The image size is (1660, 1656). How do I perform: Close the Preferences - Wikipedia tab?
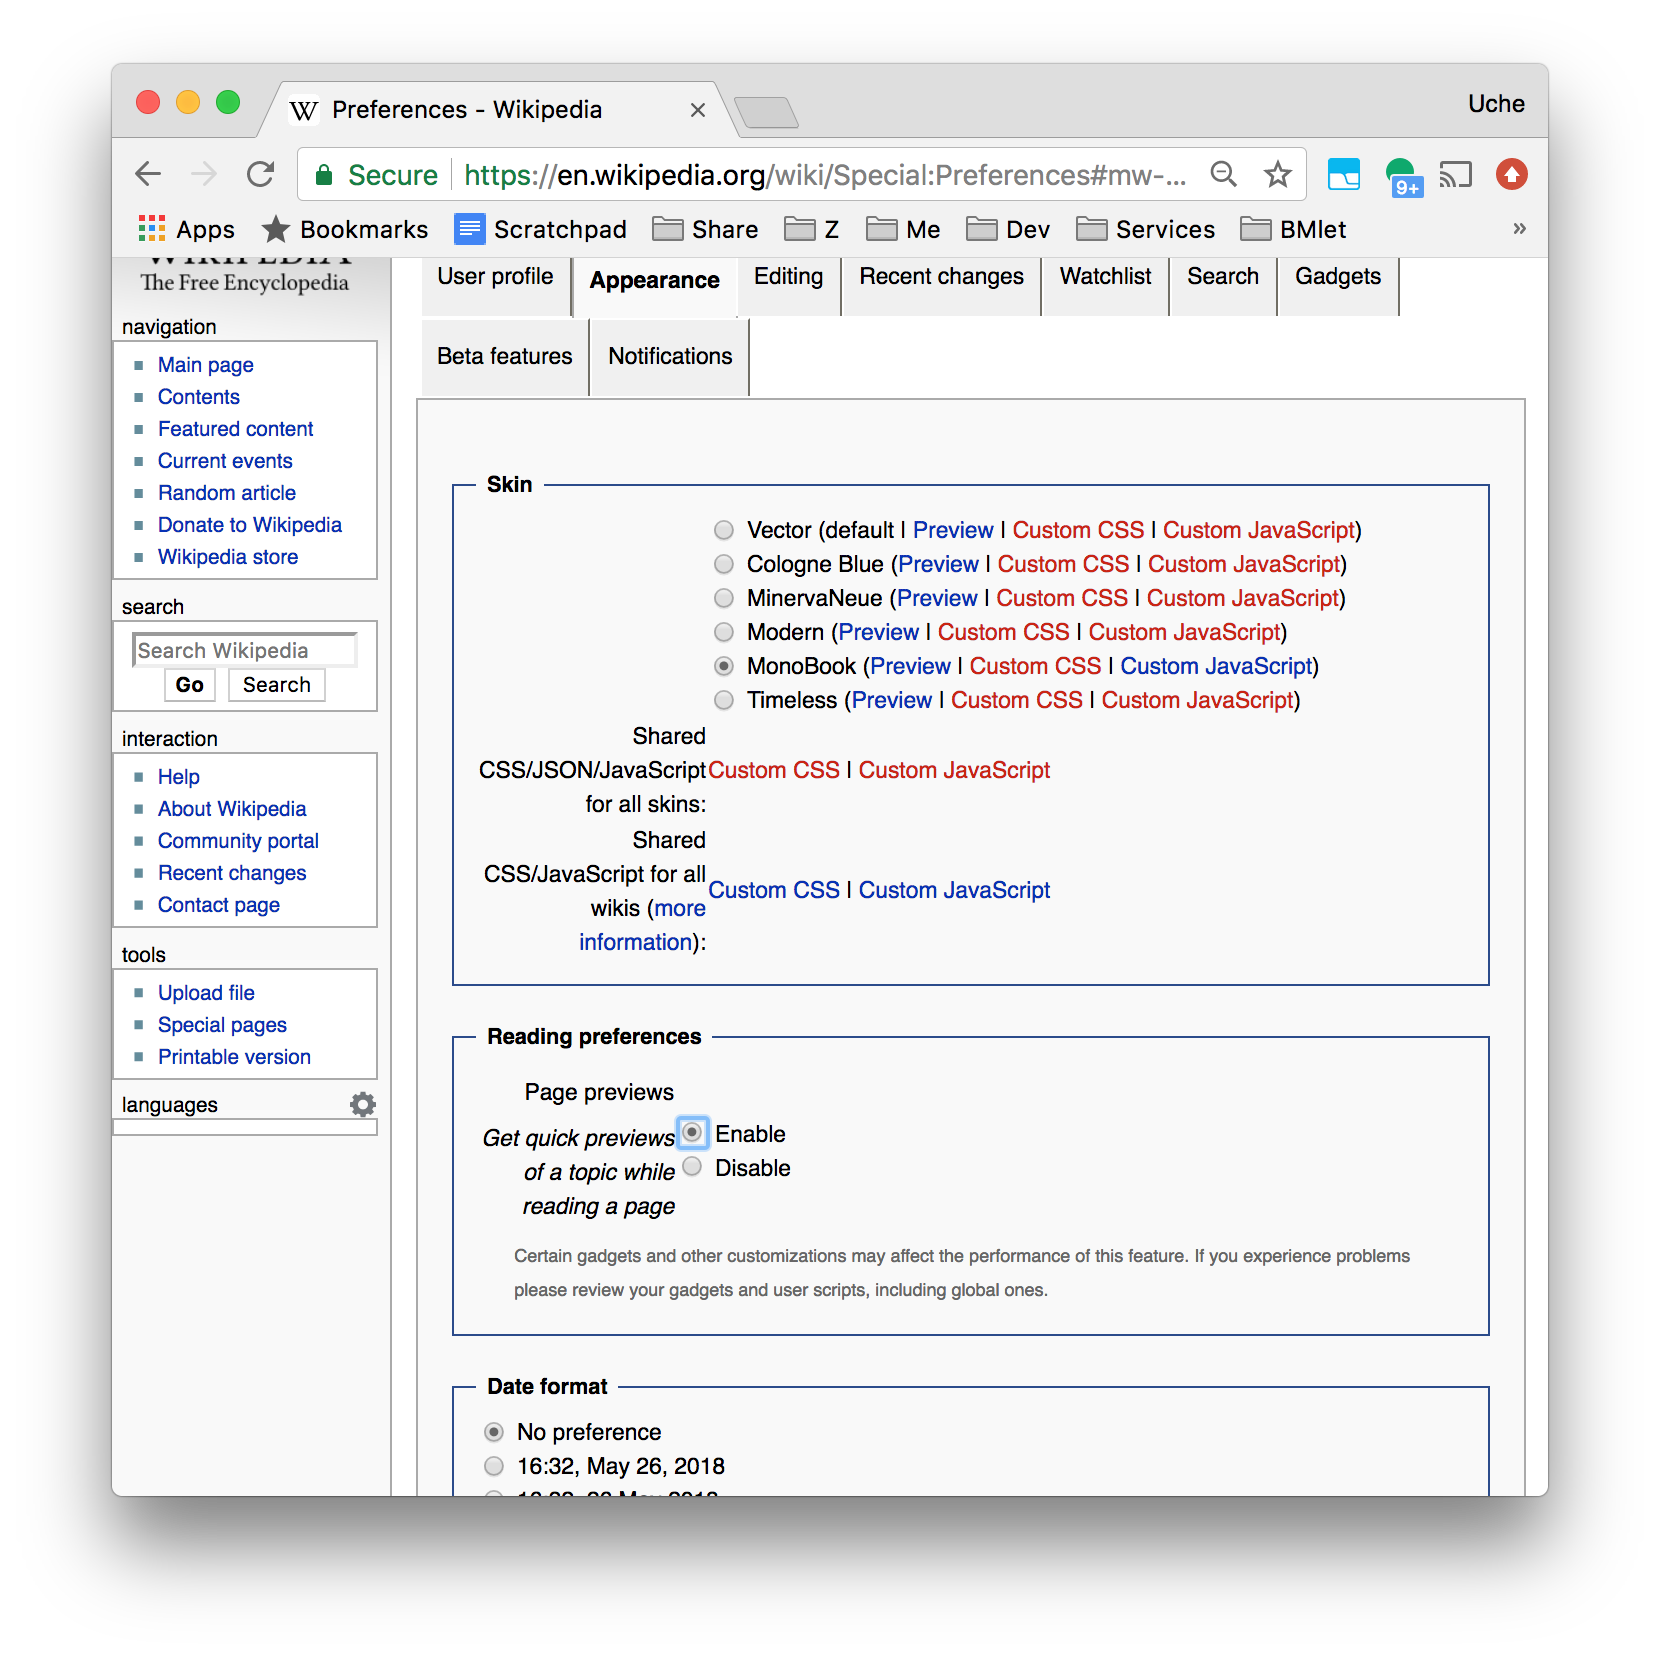coord(698,110)
